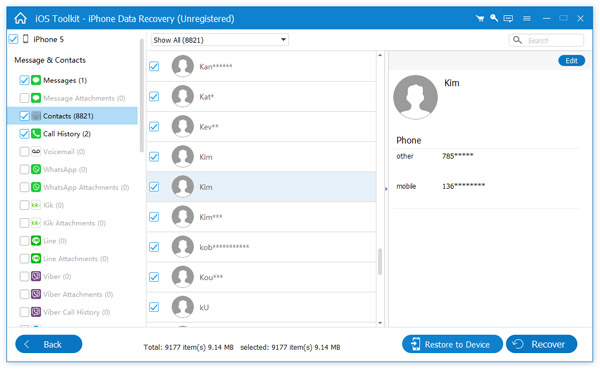
Task: Open the feedback chat icon
Action: [508, 18]
